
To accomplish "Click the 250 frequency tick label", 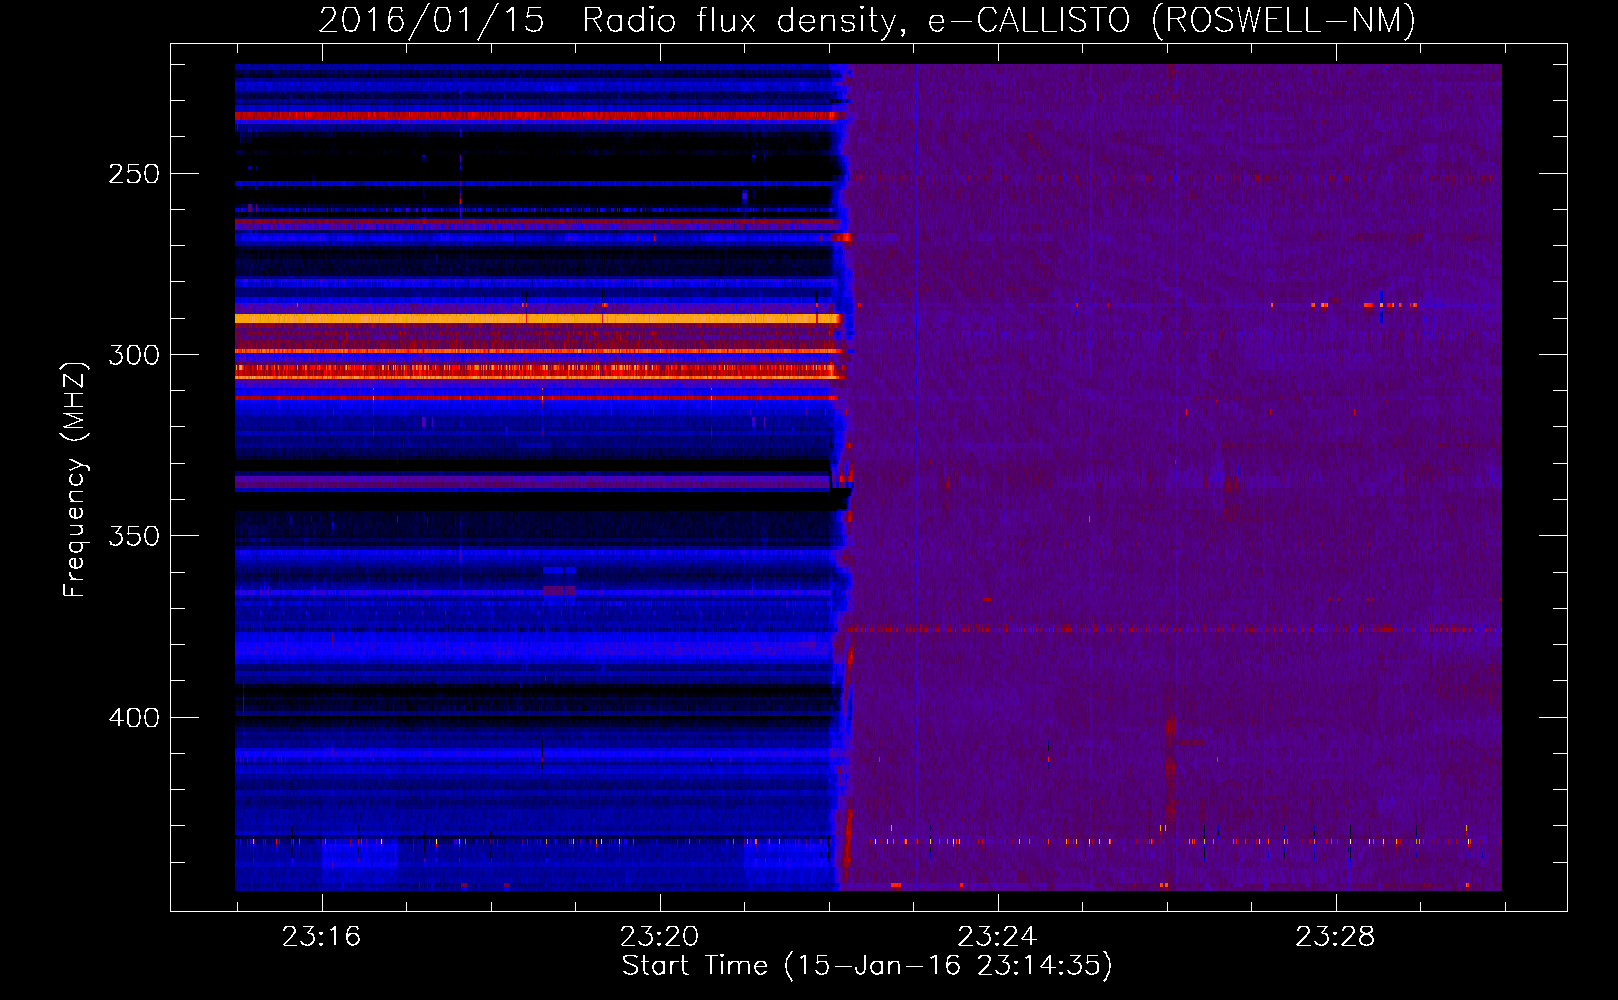I will 134,174.
